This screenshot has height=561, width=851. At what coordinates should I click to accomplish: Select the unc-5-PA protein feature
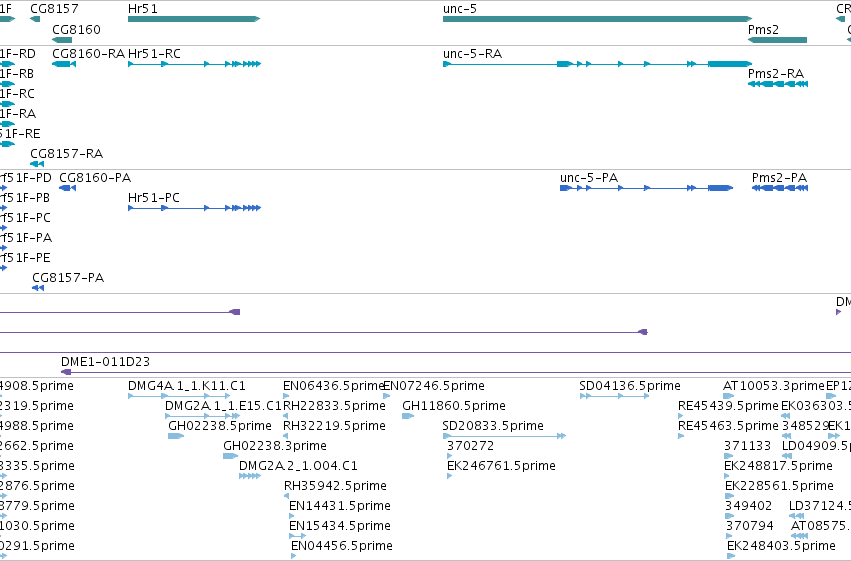[x=646, y=188]
